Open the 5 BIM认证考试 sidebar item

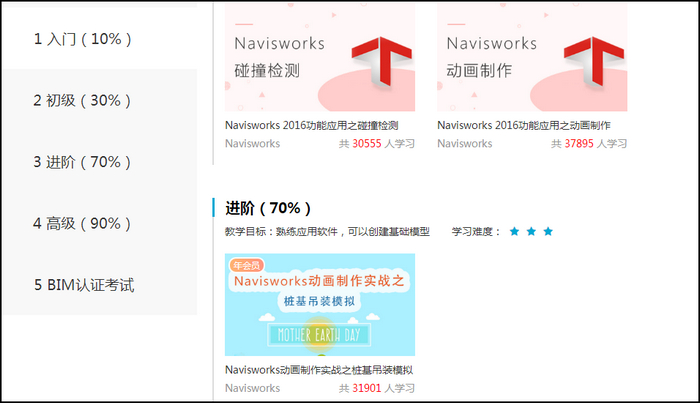click(x=100, y=285)
